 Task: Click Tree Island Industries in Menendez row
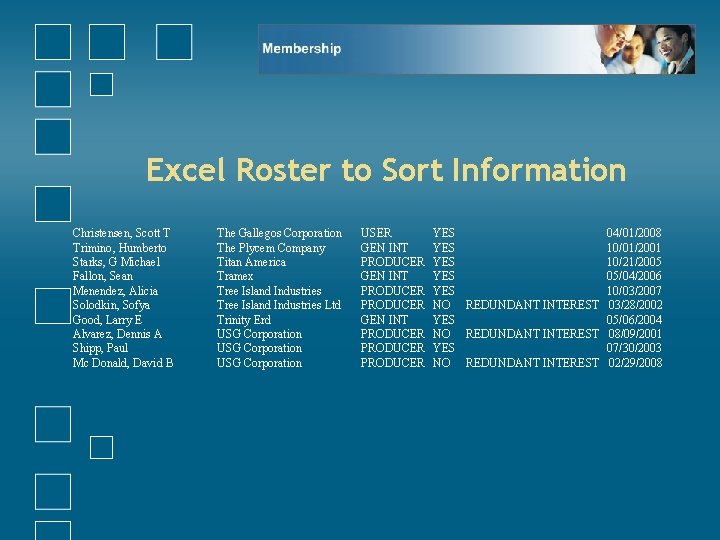click(269, 291)
